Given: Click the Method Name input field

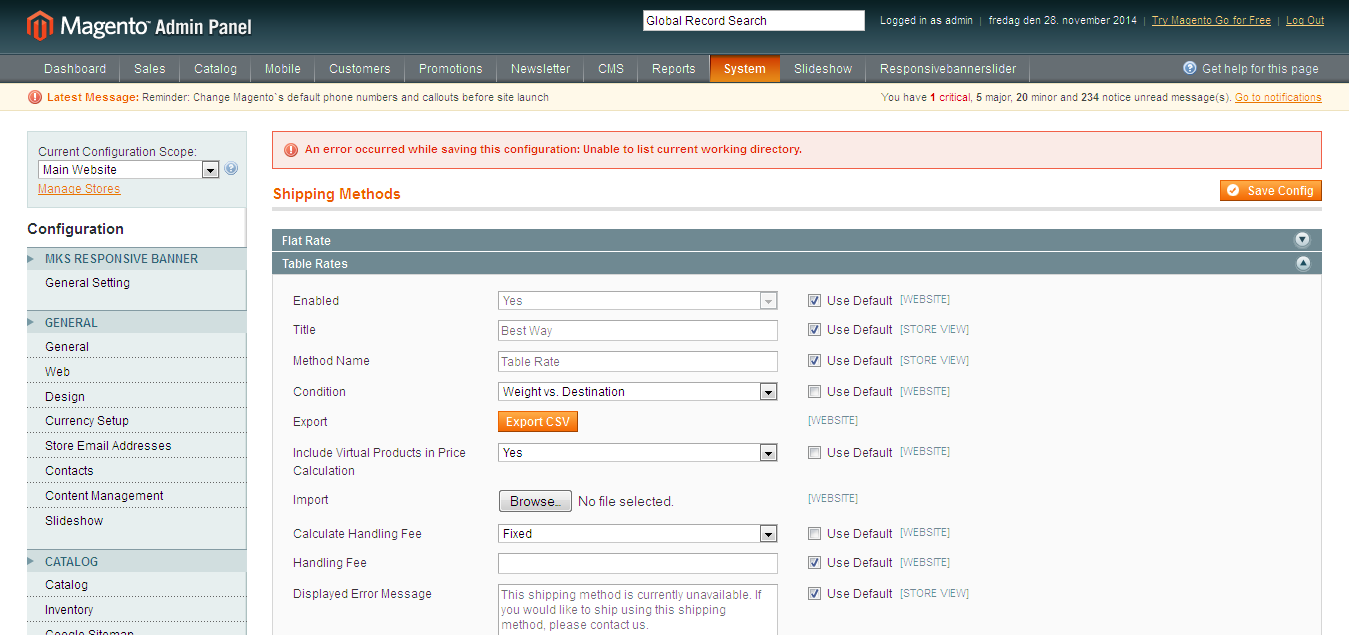Looking at the screenshot, I should (x=638, y=361).
